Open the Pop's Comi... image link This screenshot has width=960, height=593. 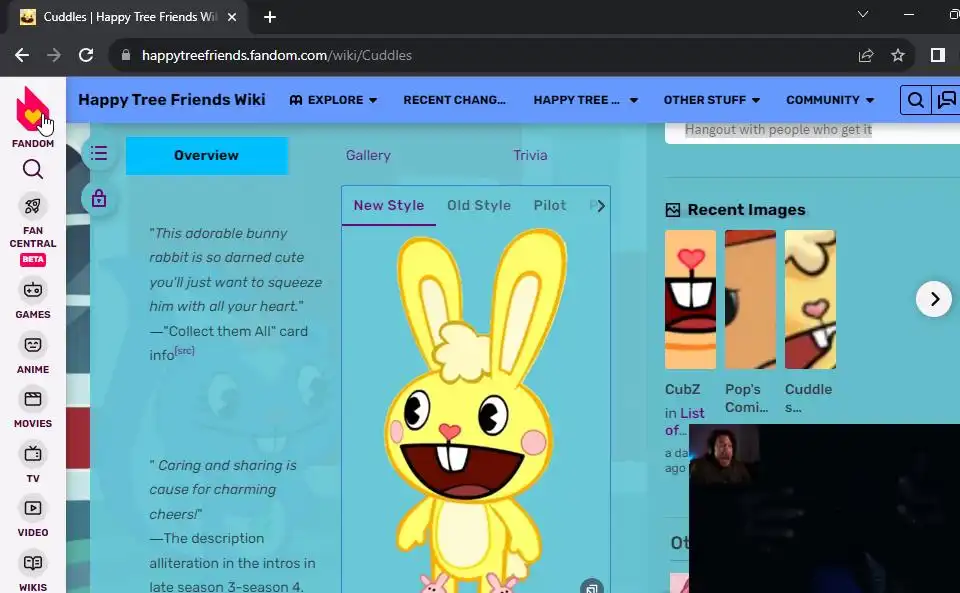pos(746,398)
